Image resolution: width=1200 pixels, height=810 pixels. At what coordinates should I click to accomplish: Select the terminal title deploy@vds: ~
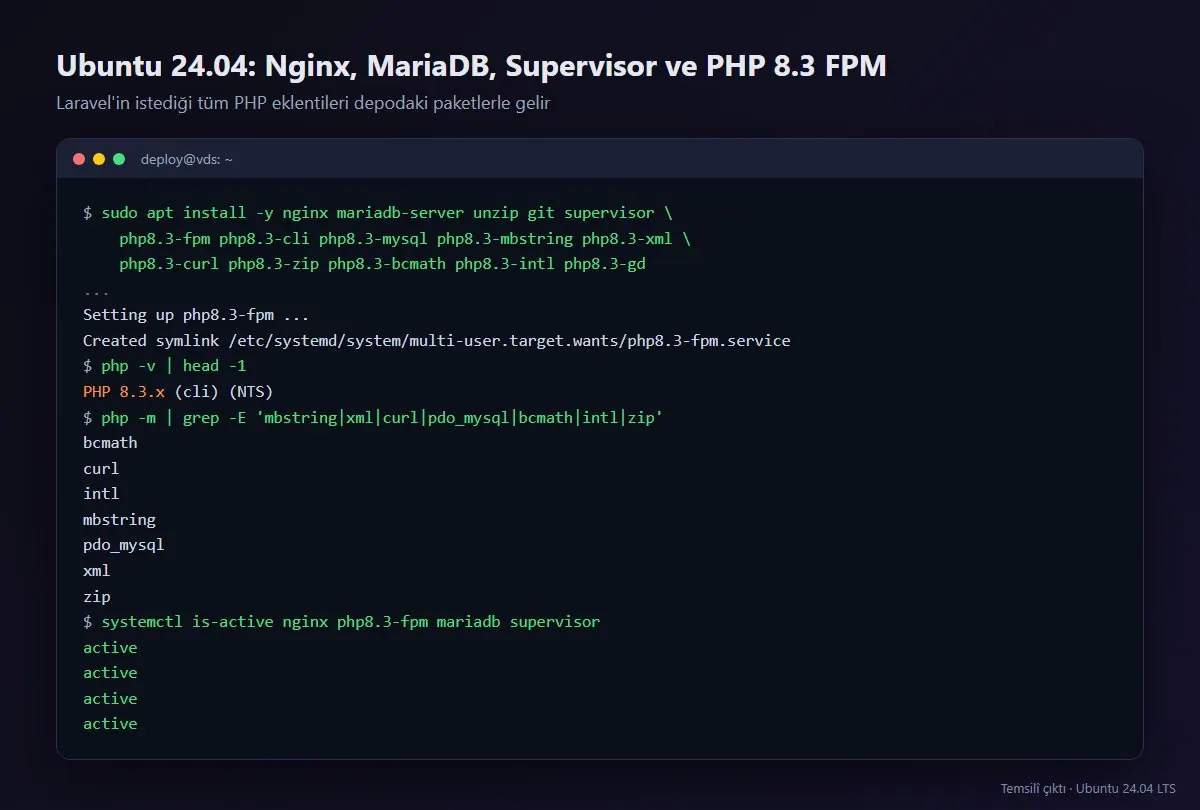(187, 159)
